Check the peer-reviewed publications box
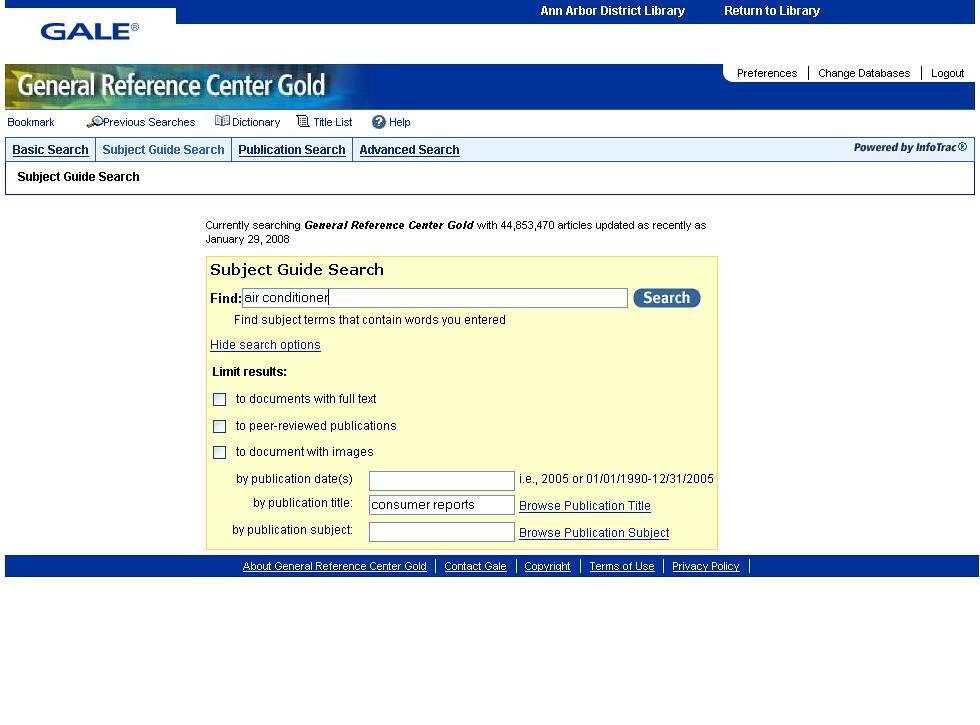The height and width of the screenshot is (725, 980). pos(219,426)
